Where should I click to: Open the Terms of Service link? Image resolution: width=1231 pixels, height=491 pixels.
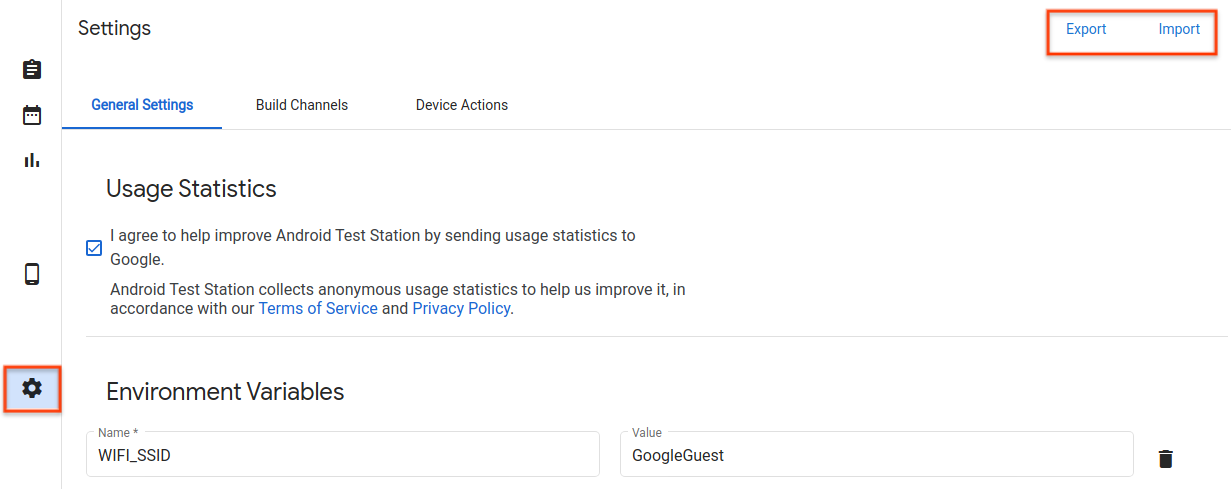click(318, 308)
